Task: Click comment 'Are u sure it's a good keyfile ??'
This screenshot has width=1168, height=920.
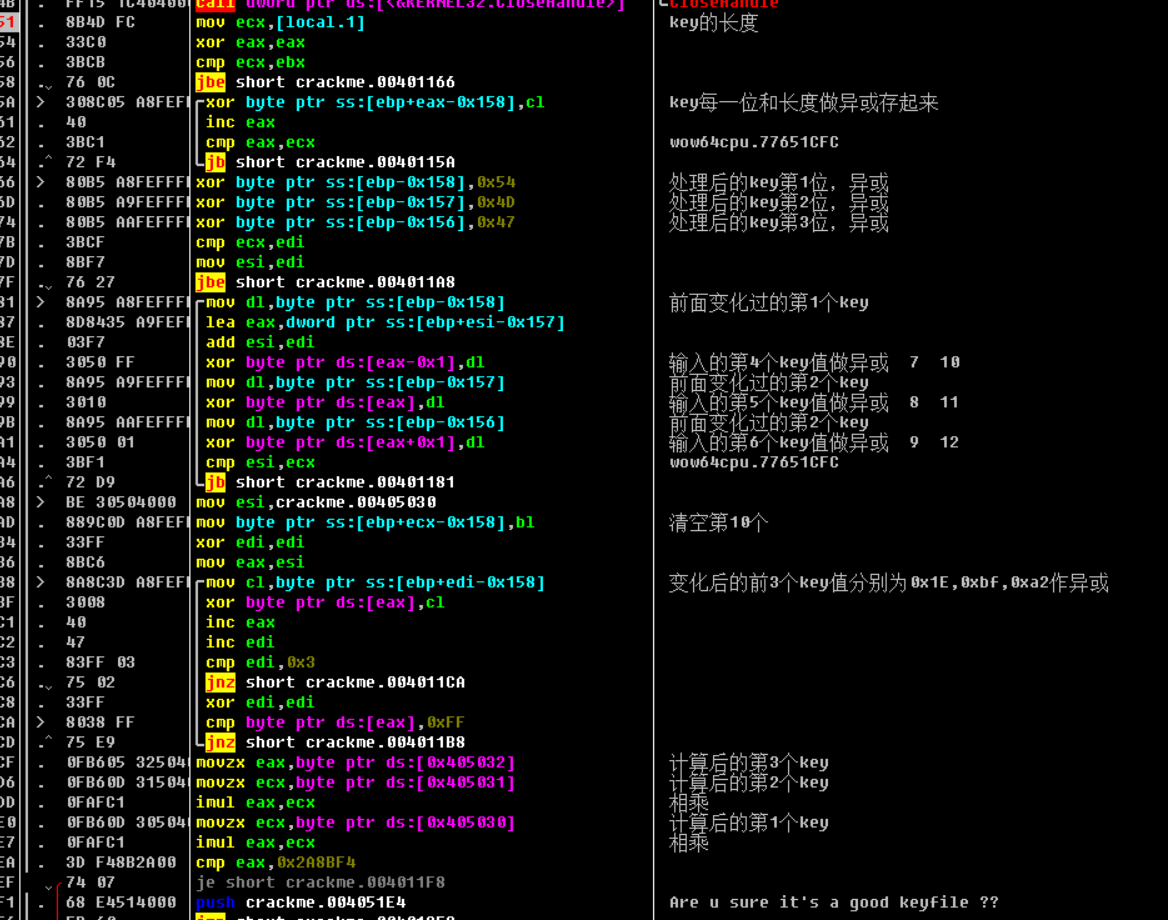Action: (x=834, y=903)
